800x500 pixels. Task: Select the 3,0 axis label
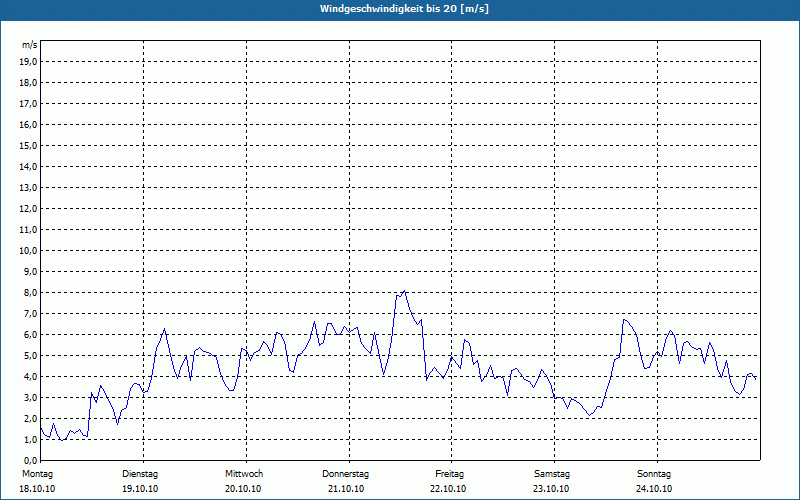click(31, 397)
